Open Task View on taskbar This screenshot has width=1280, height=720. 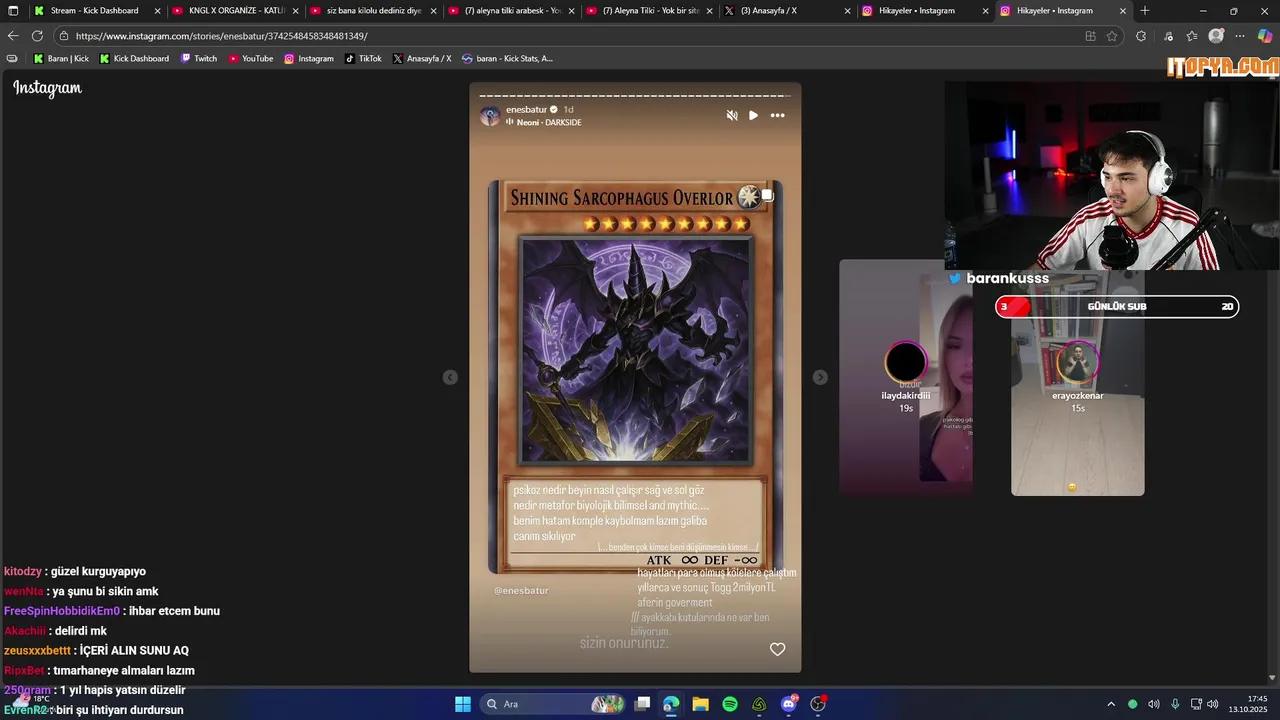tap(642, 704)
